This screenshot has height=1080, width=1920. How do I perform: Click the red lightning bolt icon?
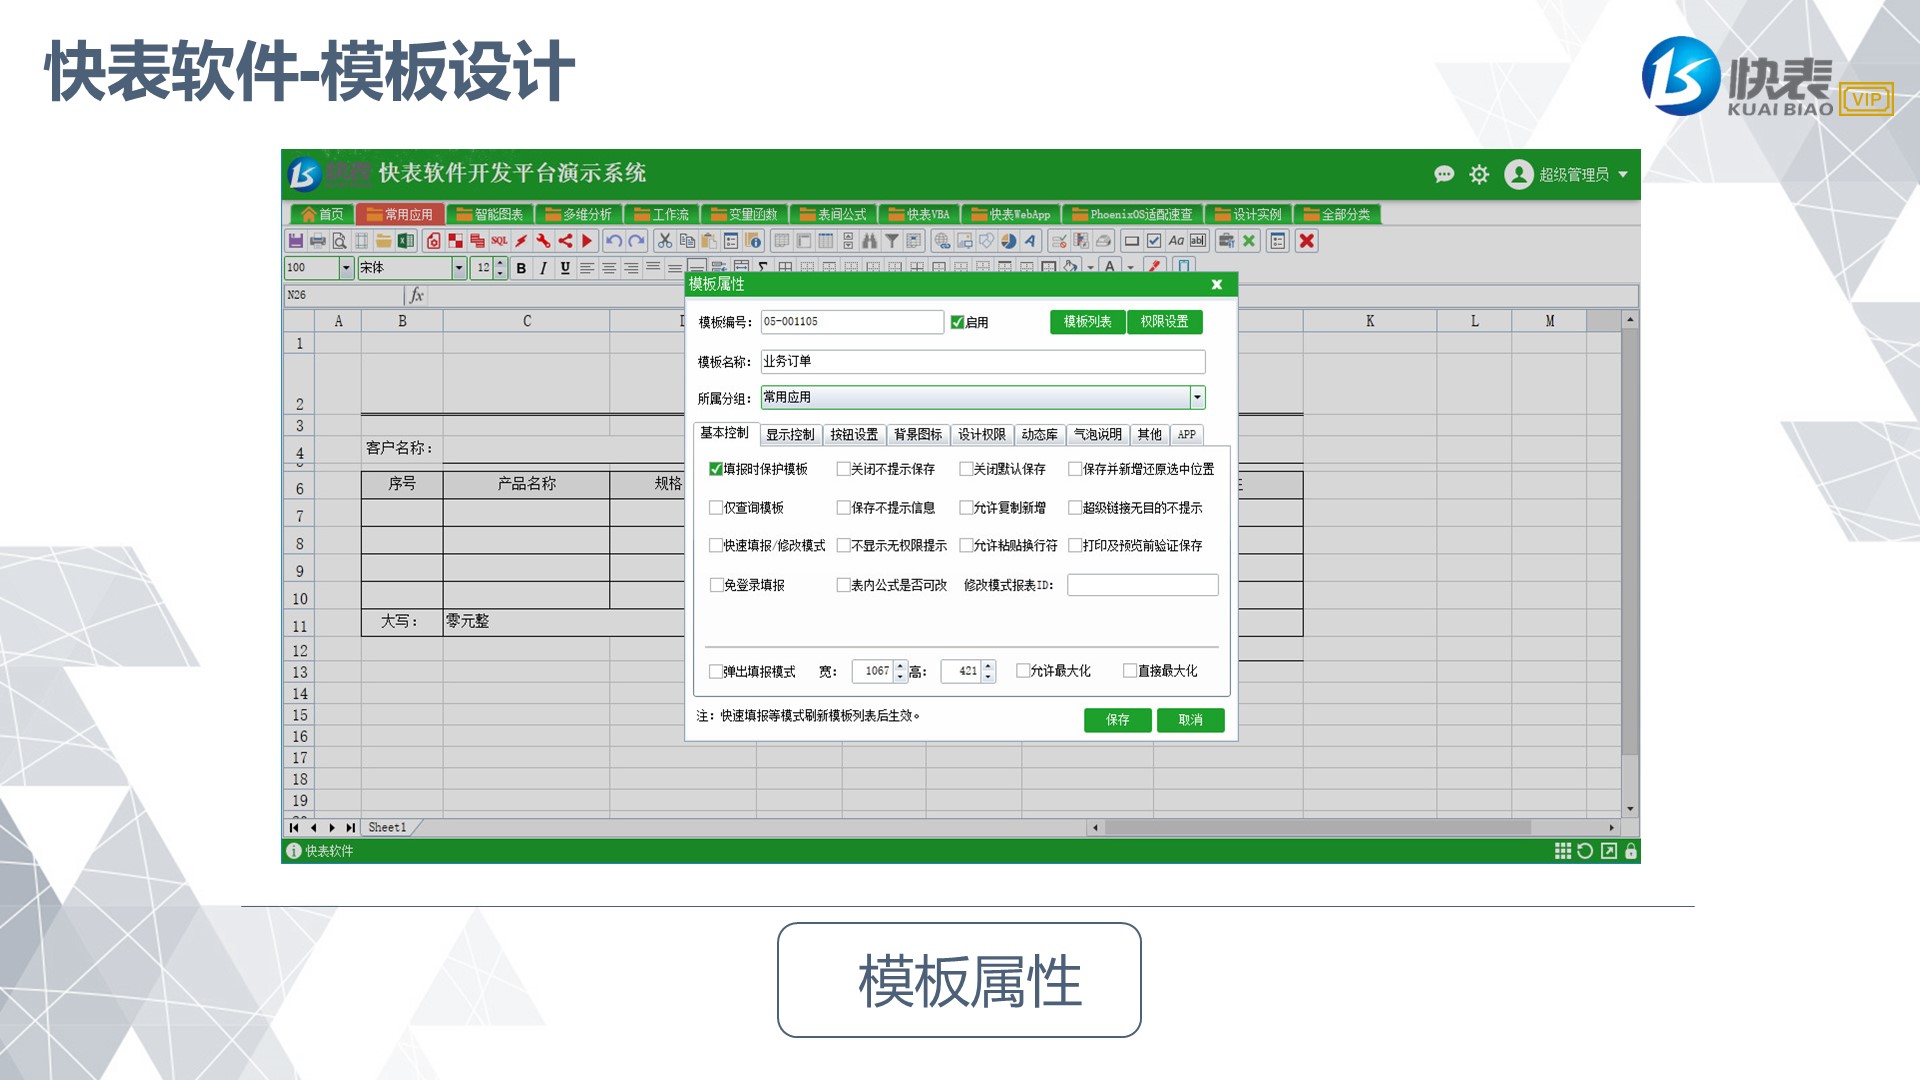[521, 241]
